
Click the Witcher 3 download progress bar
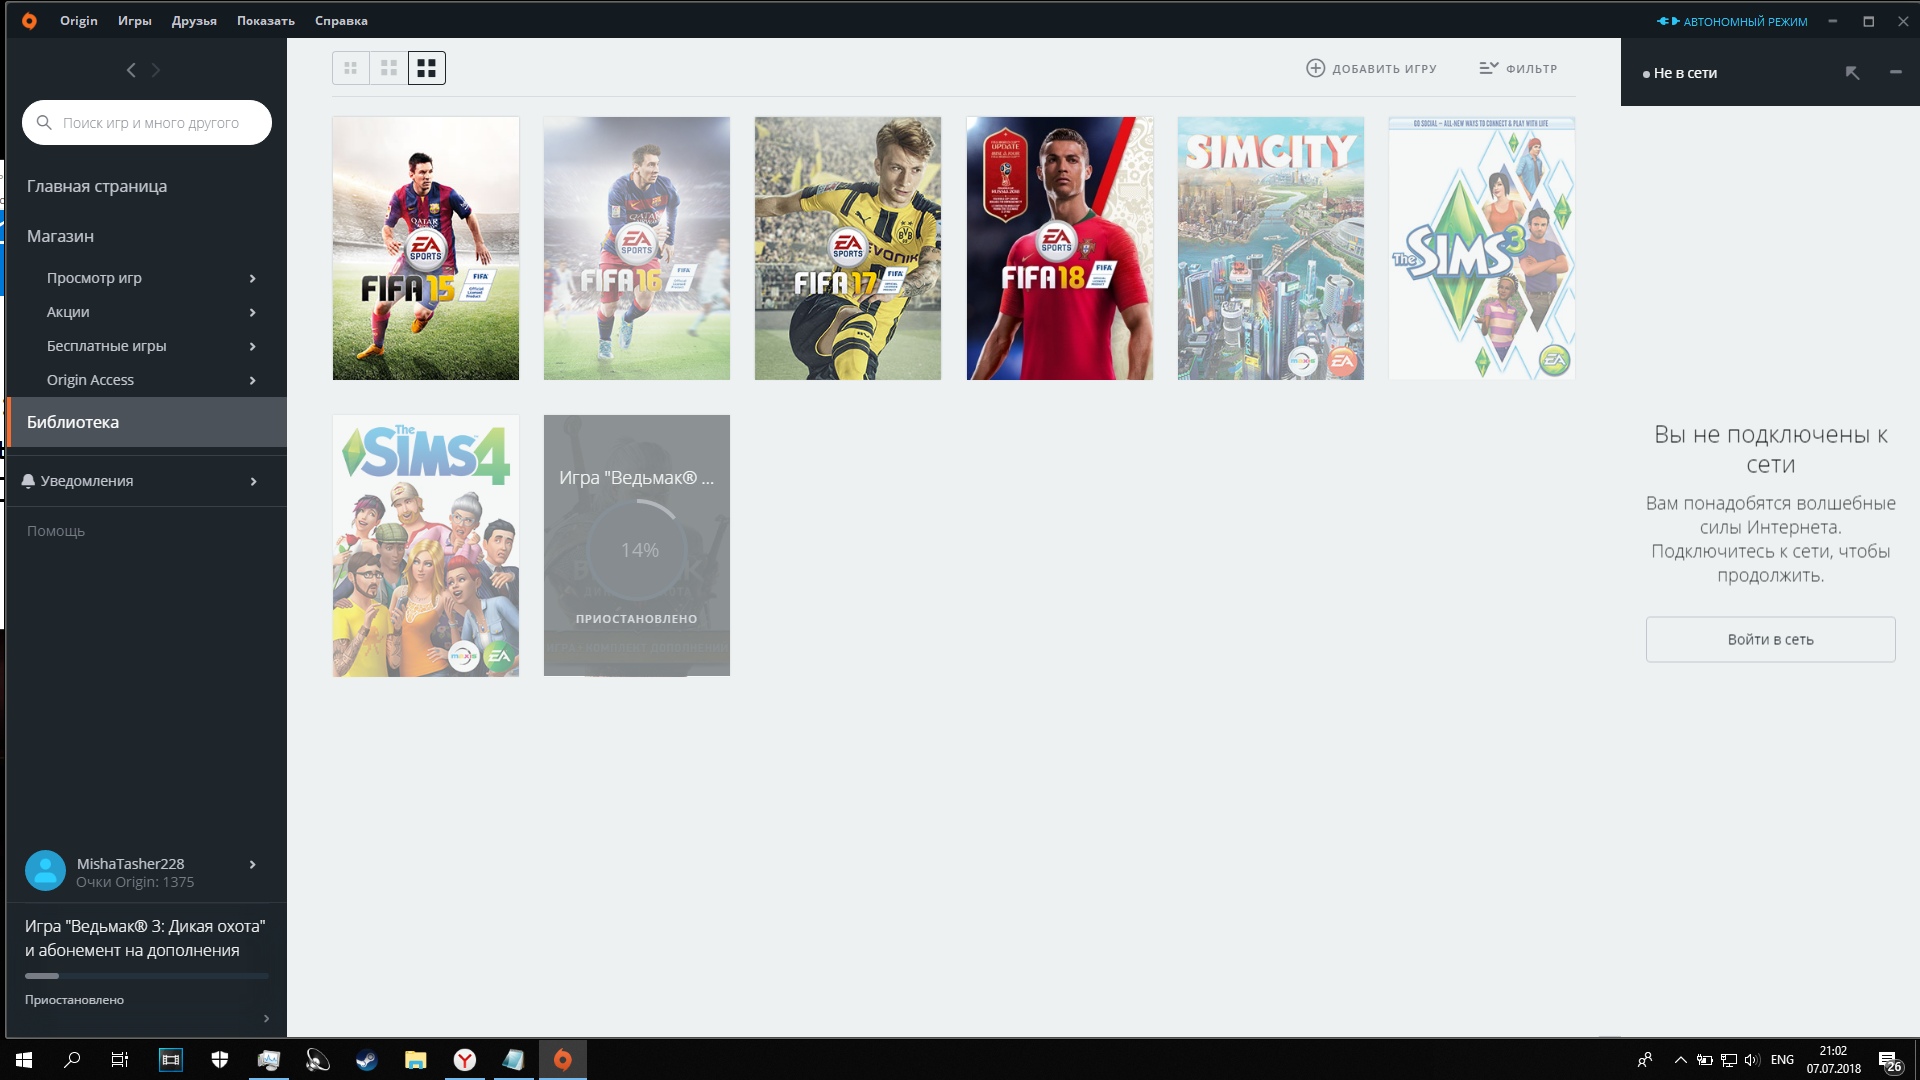[147, 975]
